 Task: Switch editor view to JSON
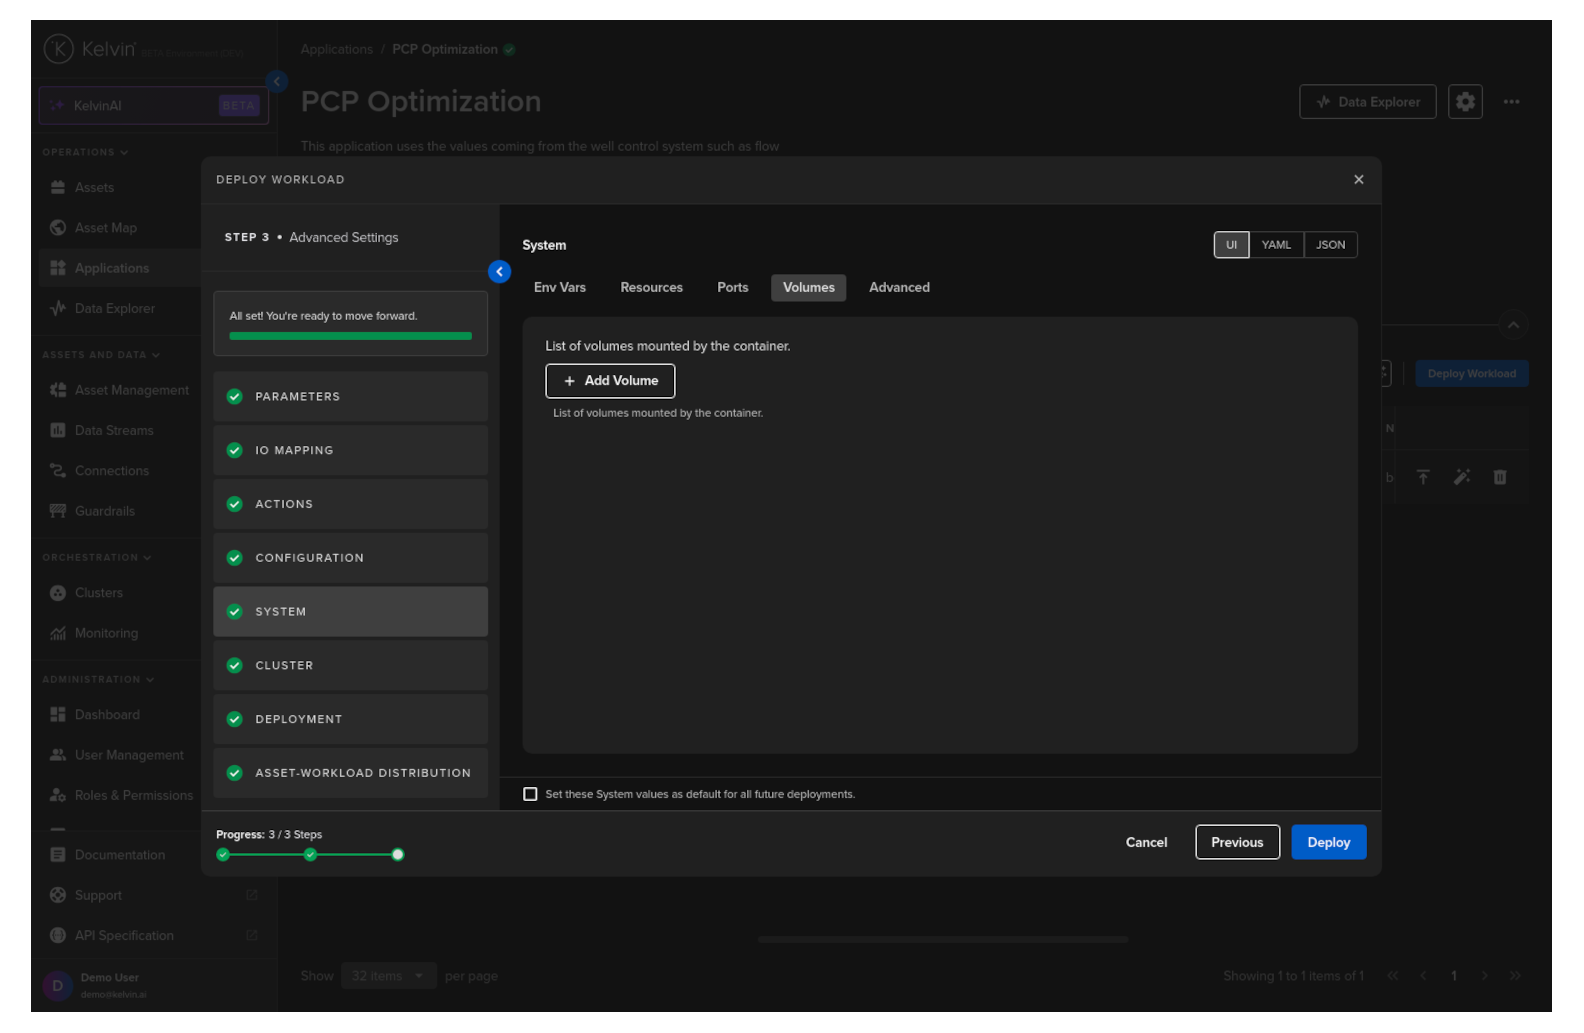coord(1330,245)
